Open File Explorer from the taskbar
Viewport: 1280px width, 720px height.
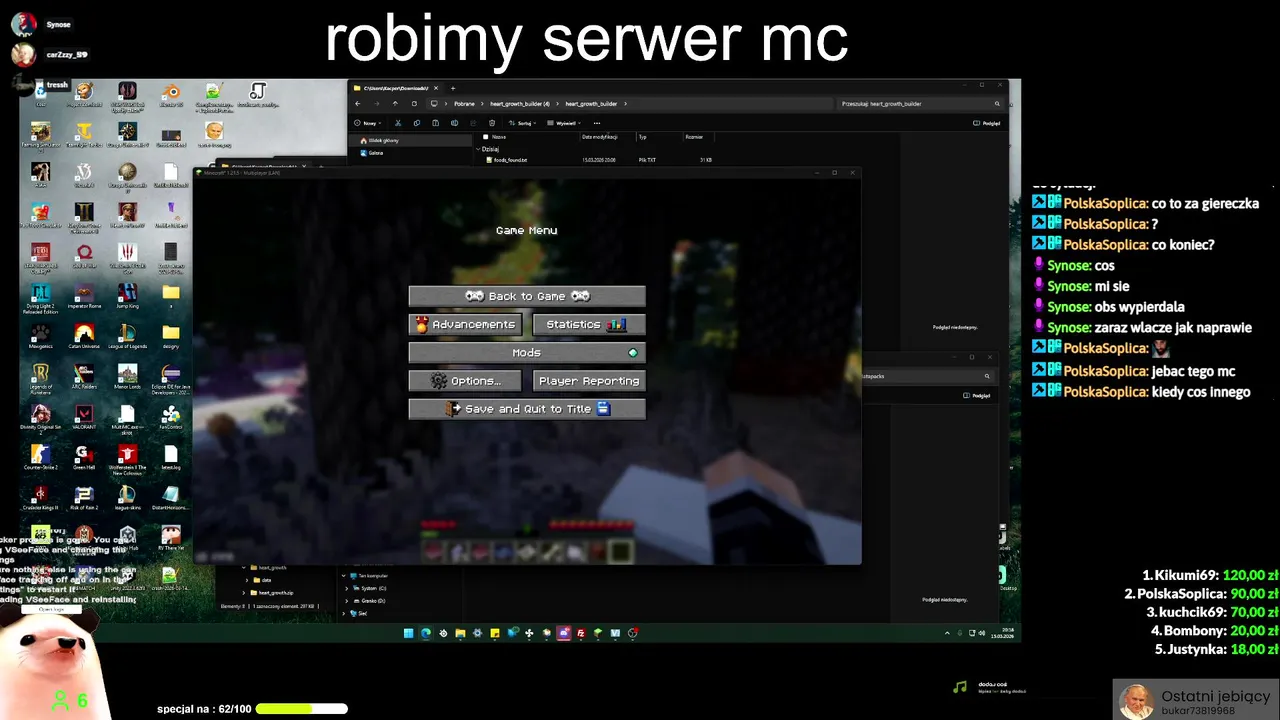click(460, 632)
